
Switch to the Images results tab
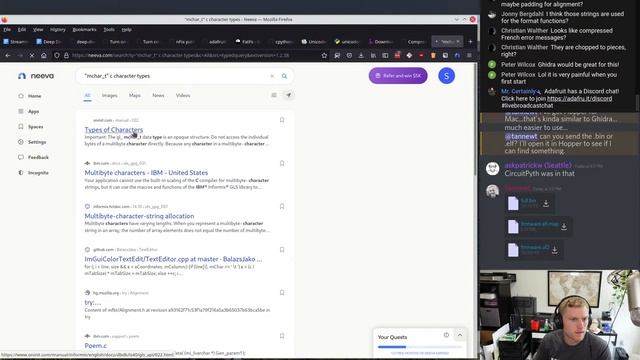pos(109,95)
